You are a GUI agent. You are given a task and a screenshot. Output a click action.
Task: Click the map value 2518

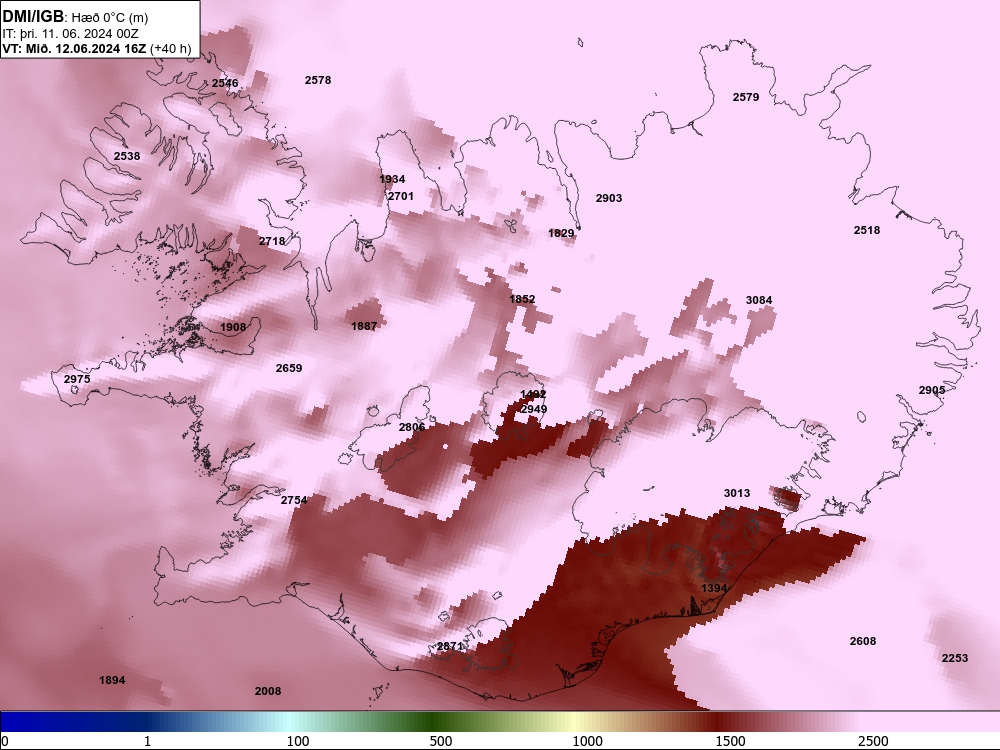(x=867, y=230)
